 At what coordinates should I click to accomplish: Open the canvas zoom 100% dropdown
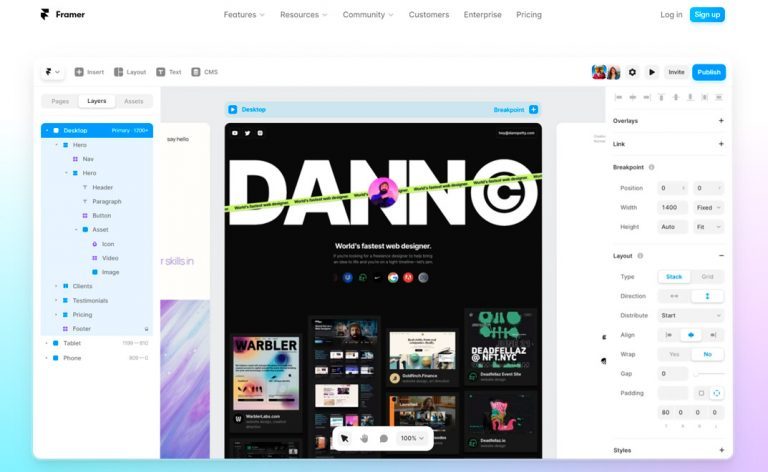tap(411, 438)
